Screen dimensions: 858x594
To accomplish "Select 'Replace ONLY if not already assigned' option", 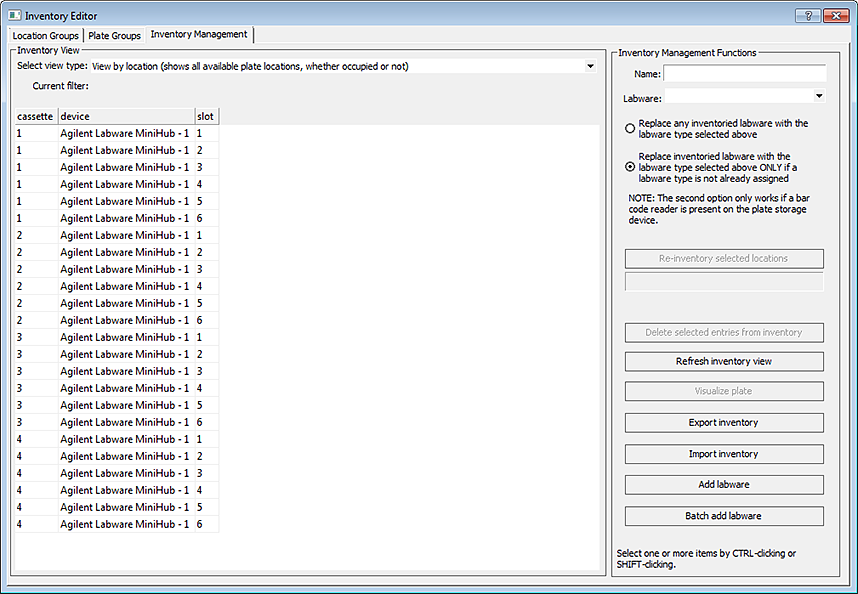I will coord(630,167).
